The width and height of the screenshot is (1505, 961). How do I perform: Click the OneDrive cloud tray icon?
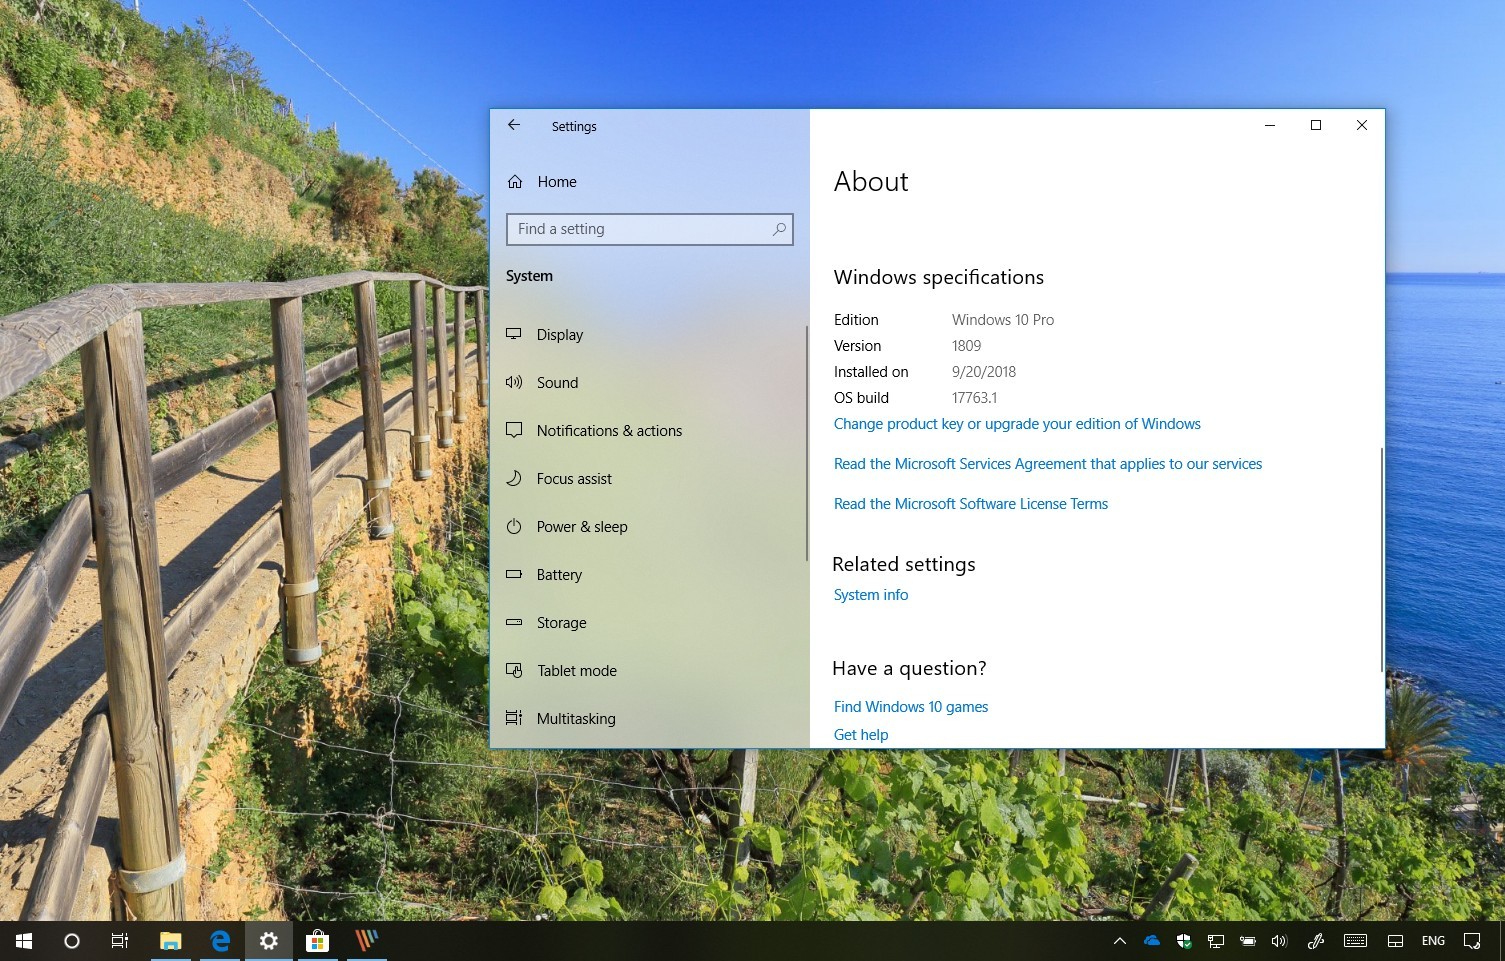click(1152, 941)
